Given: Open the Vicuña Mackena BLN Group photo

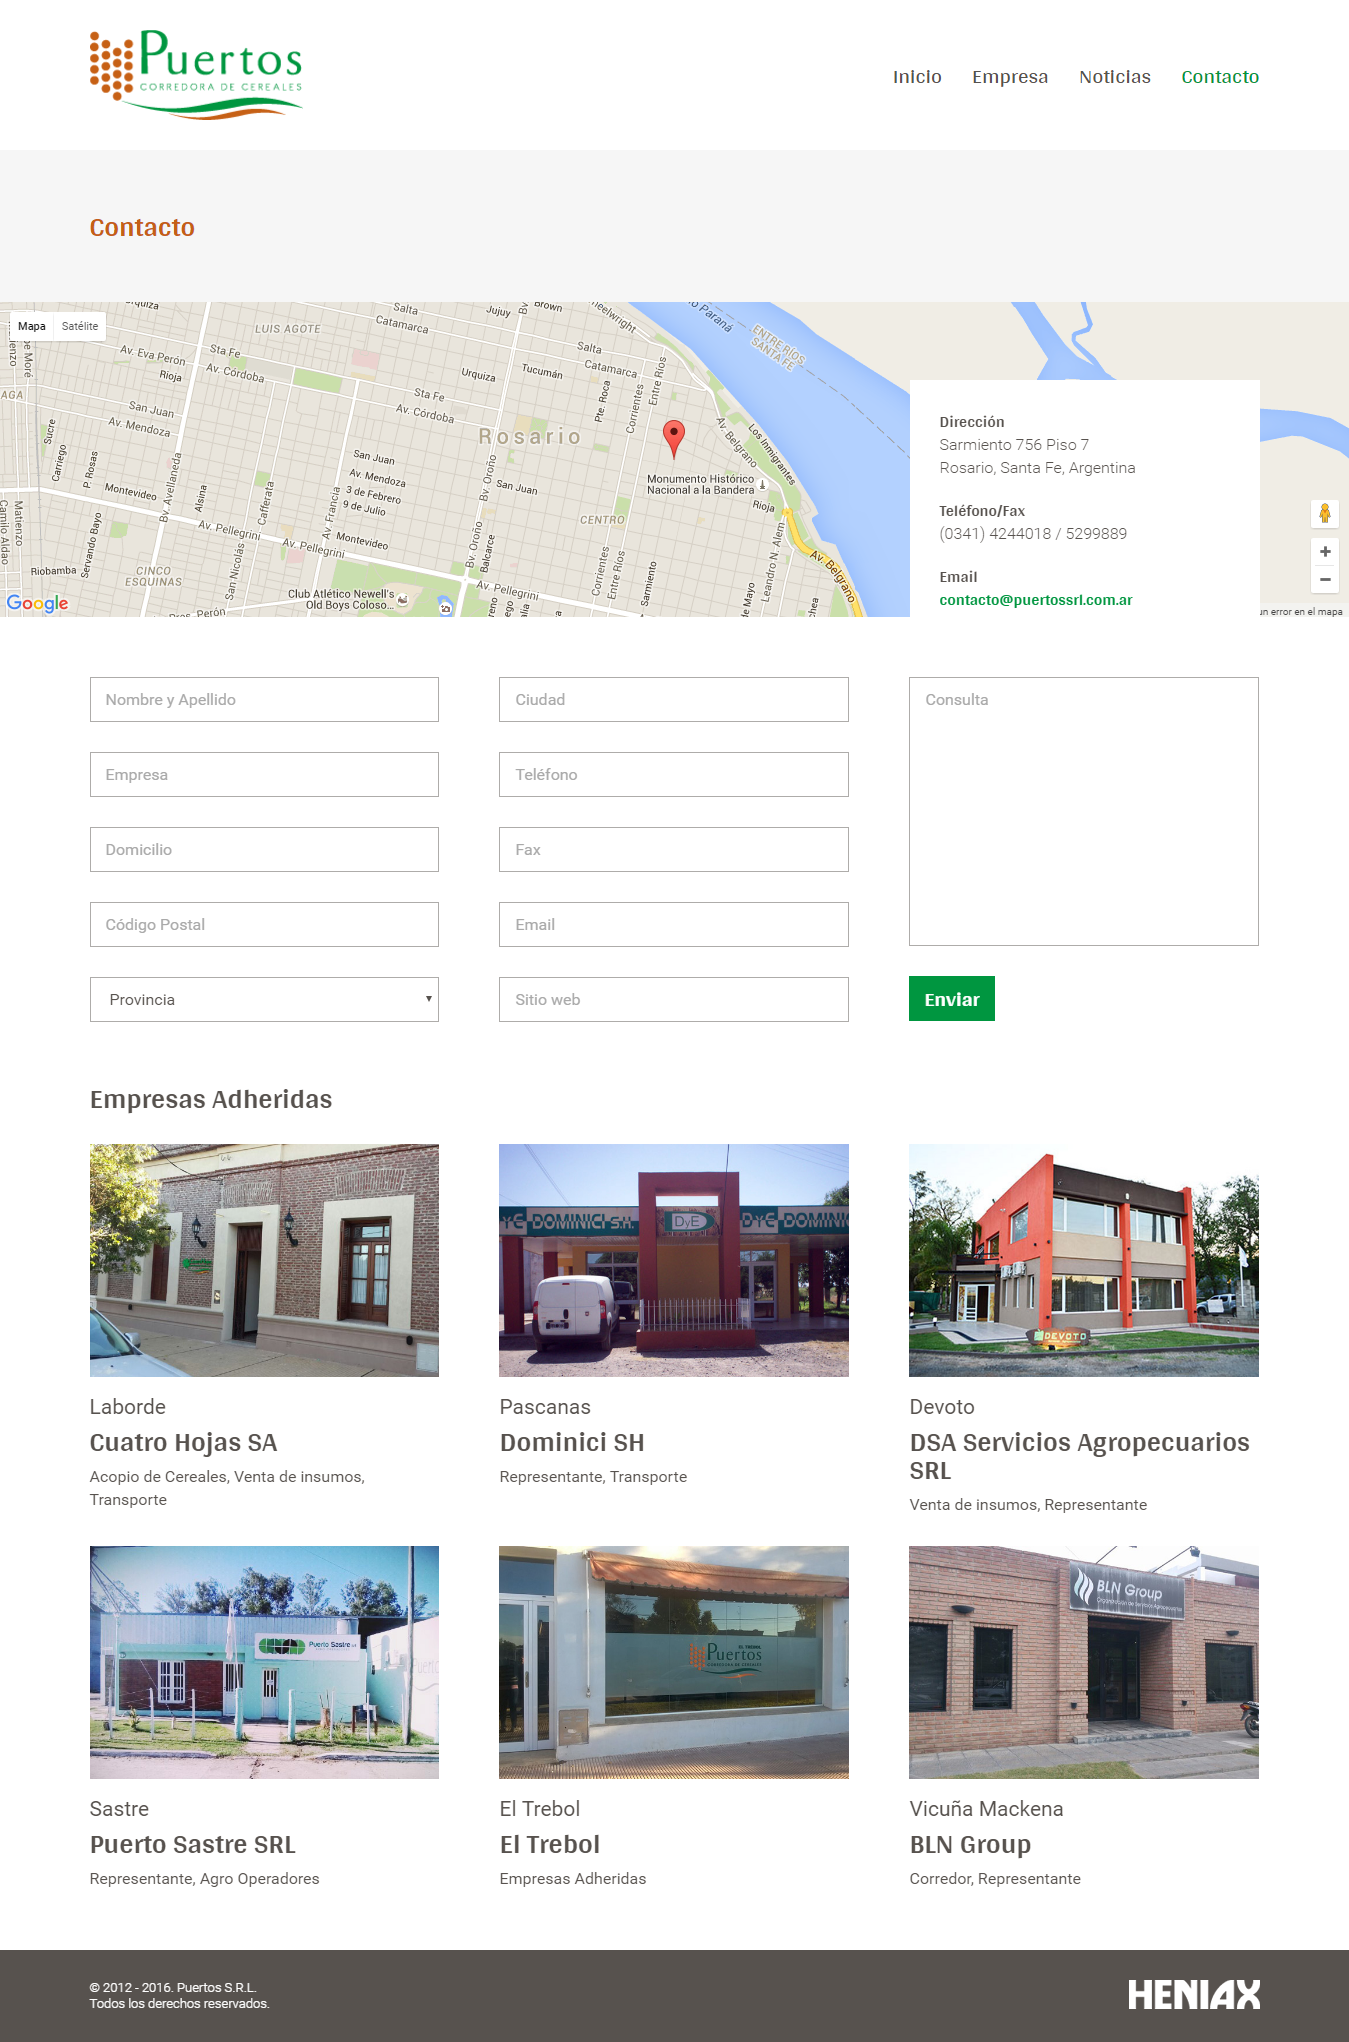Looking at the screenshot, I should 1084,1662.
